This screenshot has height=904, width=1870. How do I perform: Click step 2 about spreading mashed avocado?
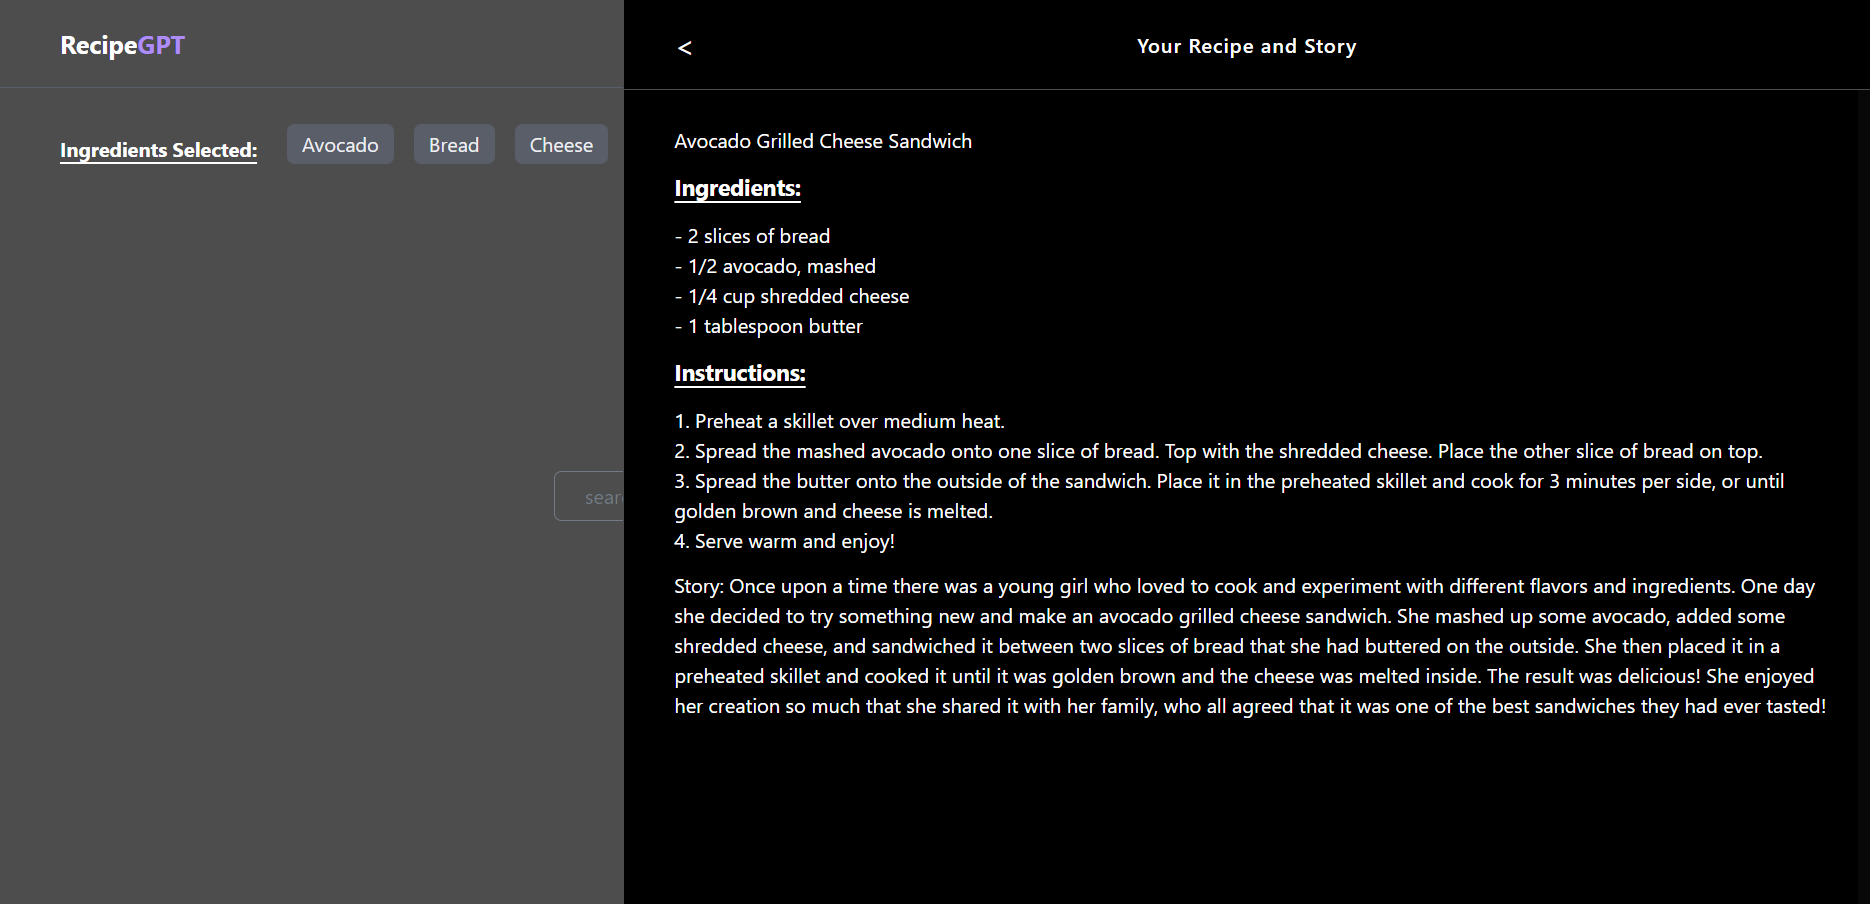(x=1218, y=451)
